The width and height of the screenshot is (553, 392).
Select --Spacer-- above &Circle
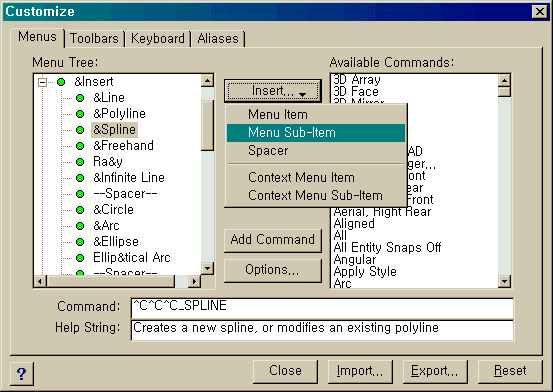[125, 193]
